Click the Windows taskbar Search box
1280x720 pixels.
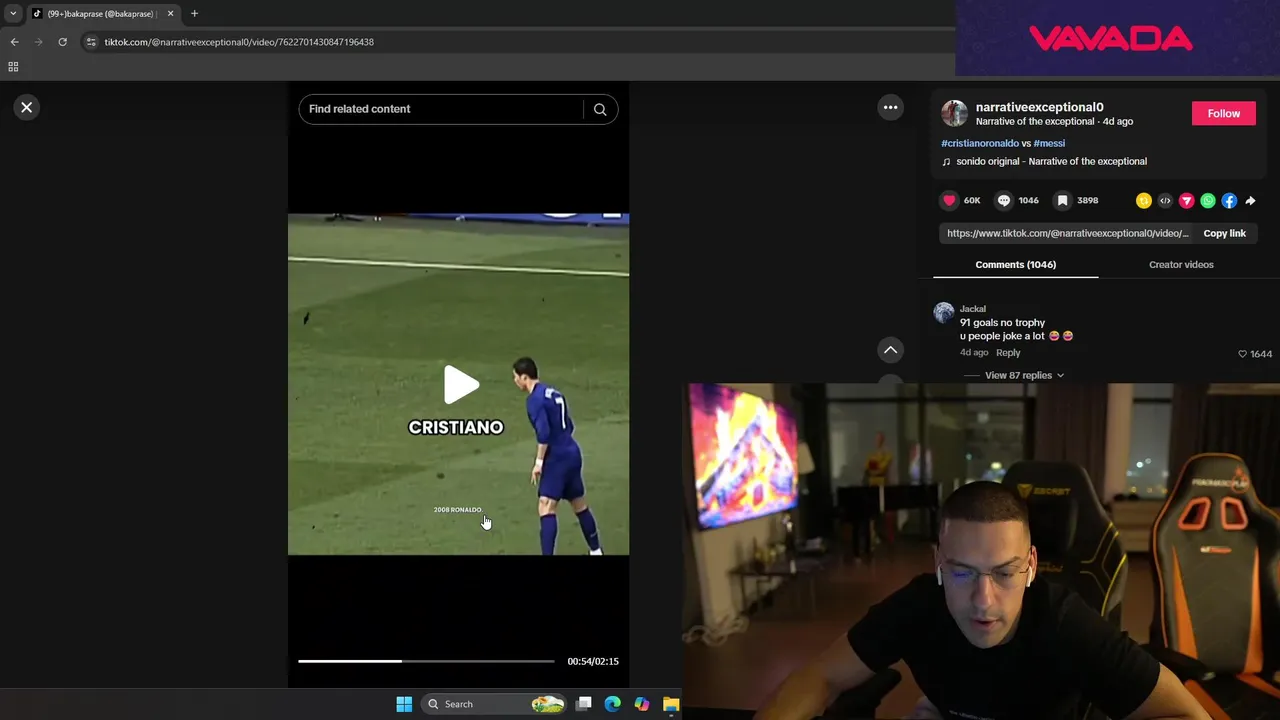(x=493, y=704)
